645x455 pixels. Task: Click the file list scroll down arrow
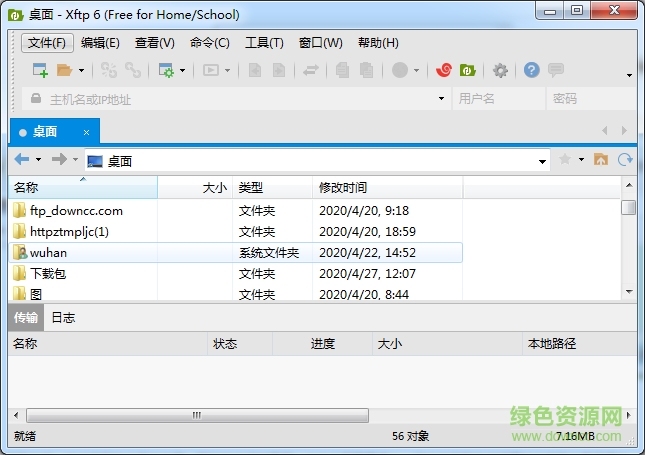pyautogui.click(x=629, y=292)
